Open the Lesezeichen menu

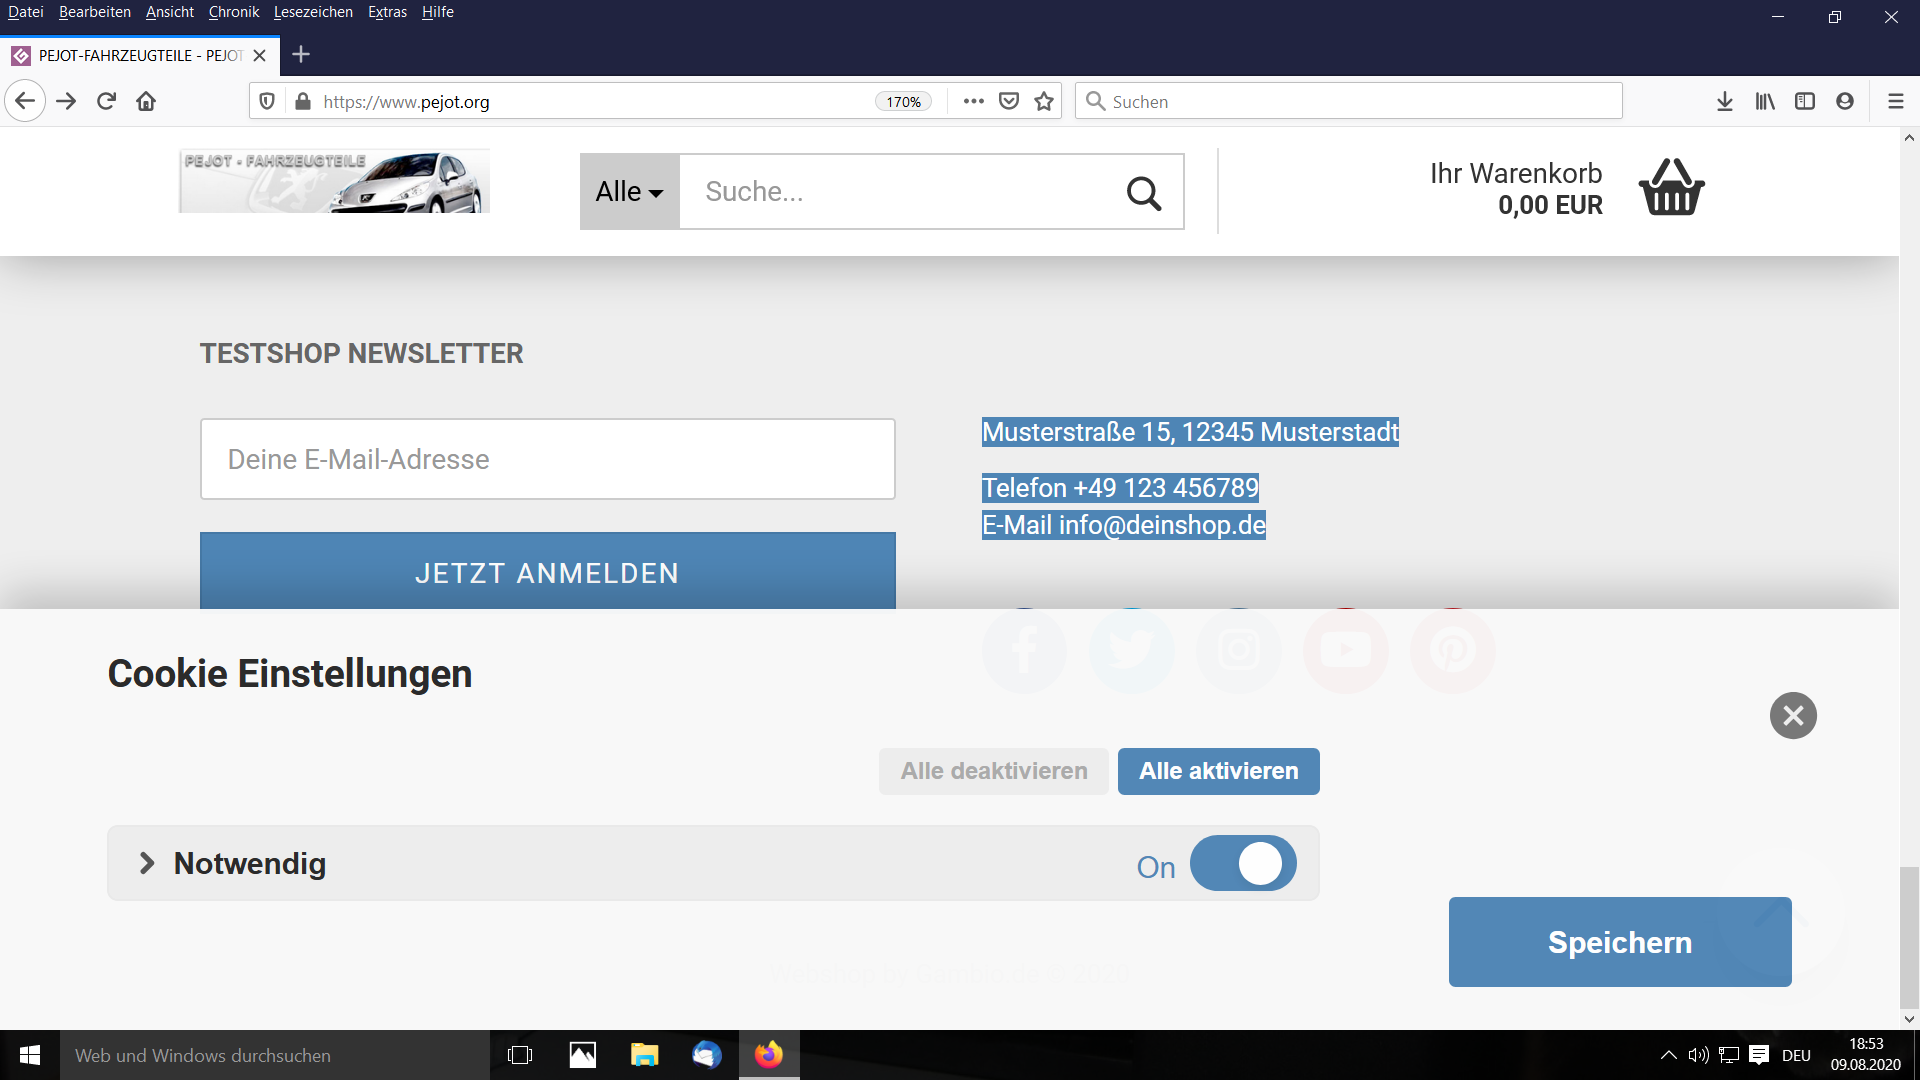[313, 12]
